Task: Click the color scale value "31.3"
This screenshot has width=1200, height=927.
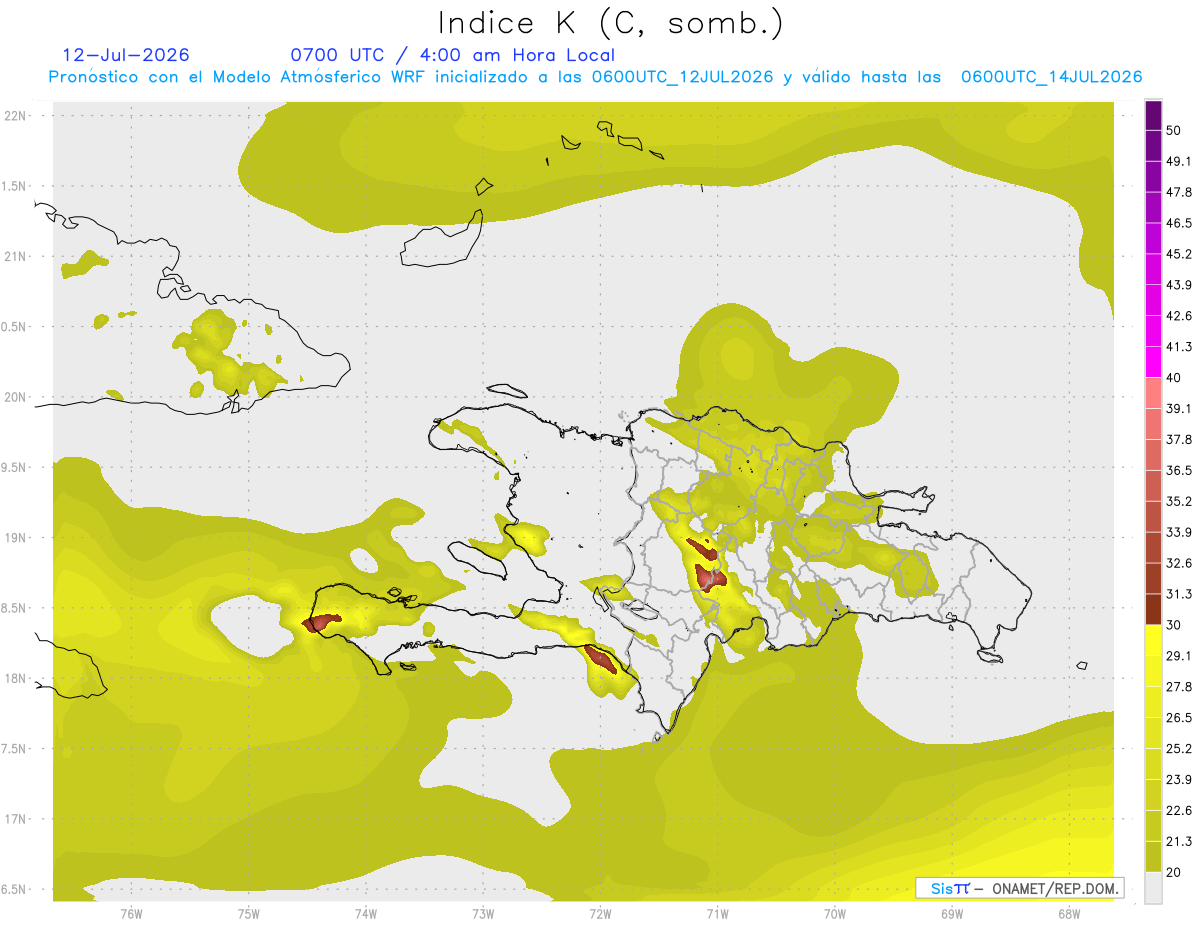Action: [1178, 594]
